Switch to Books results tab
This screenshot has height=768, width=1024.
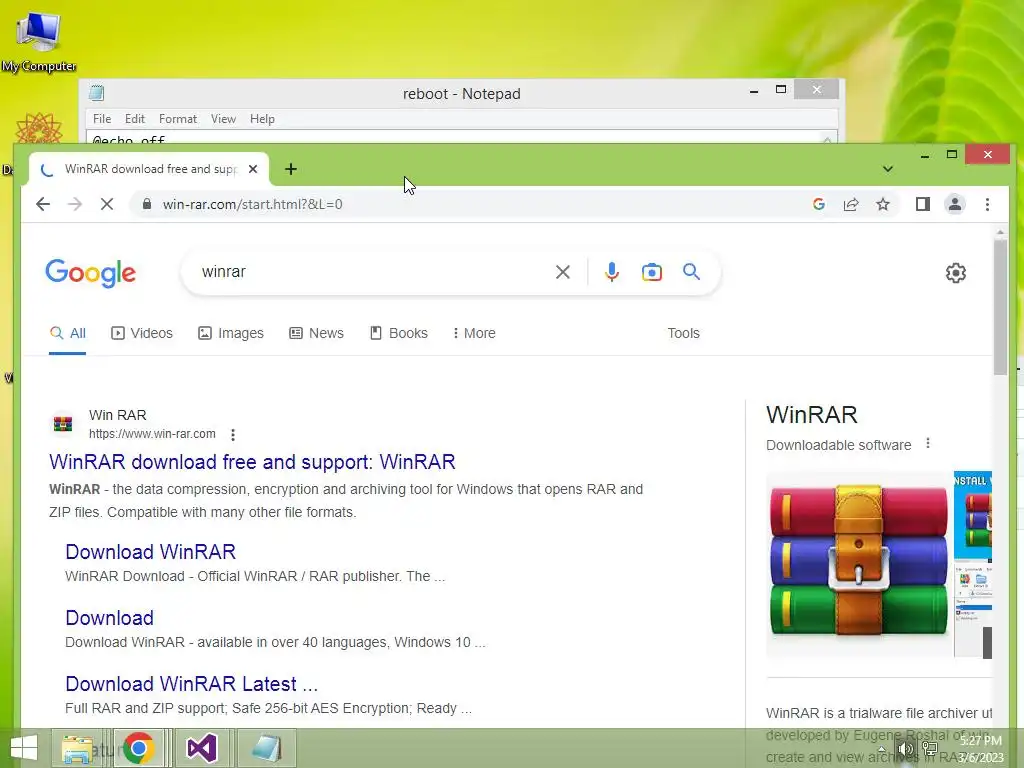pos(399,333)
